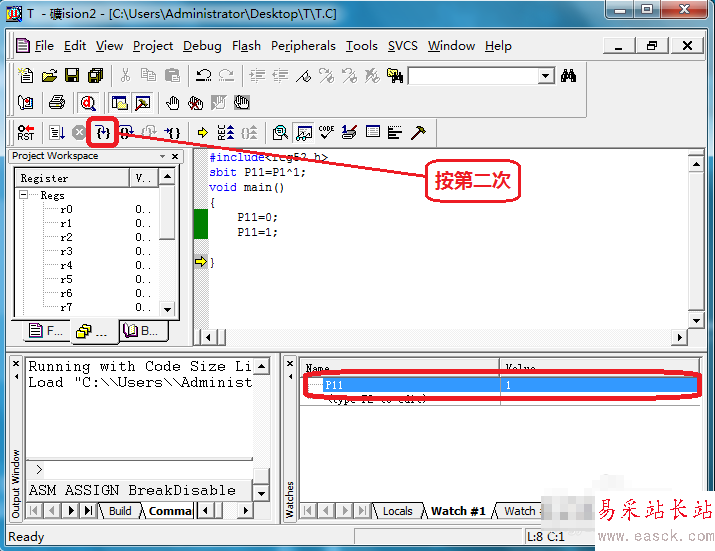Image resolution: width=715 pixels, height=551 pixels.
Task: Click the code editor scroll-right arrow
Action: point(679,338)
